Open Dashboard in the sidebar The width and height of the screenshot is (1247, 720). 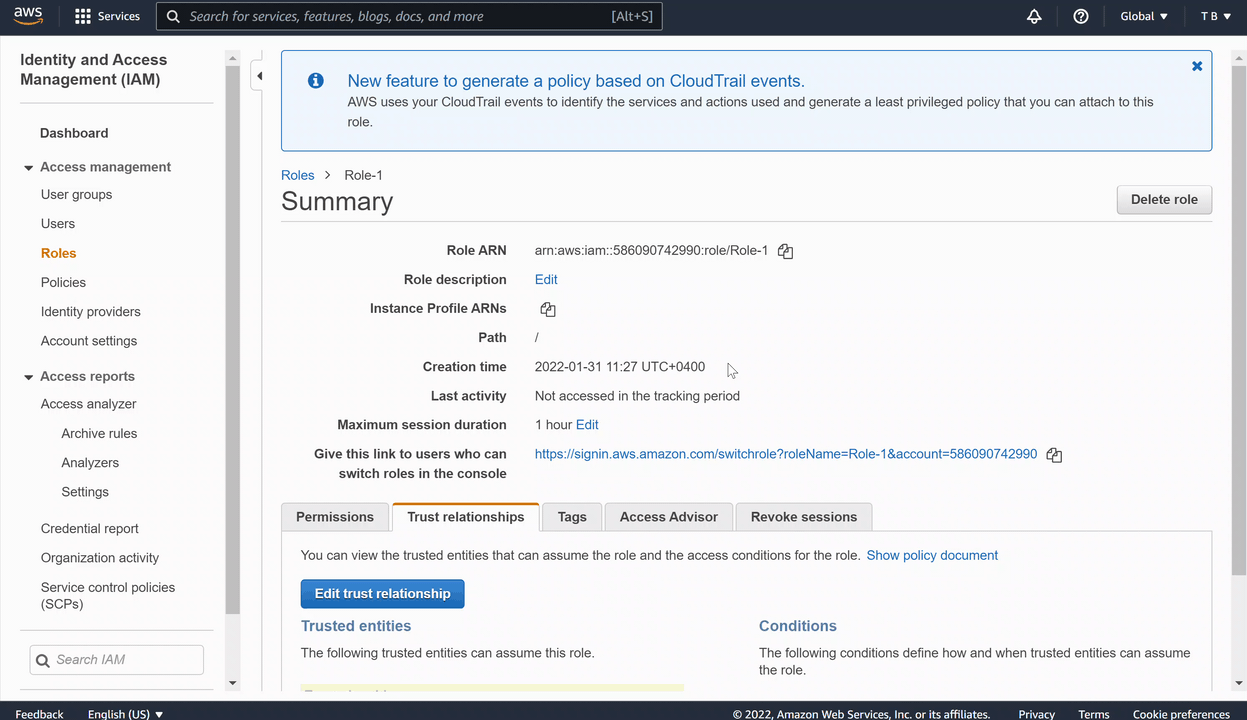74,133
